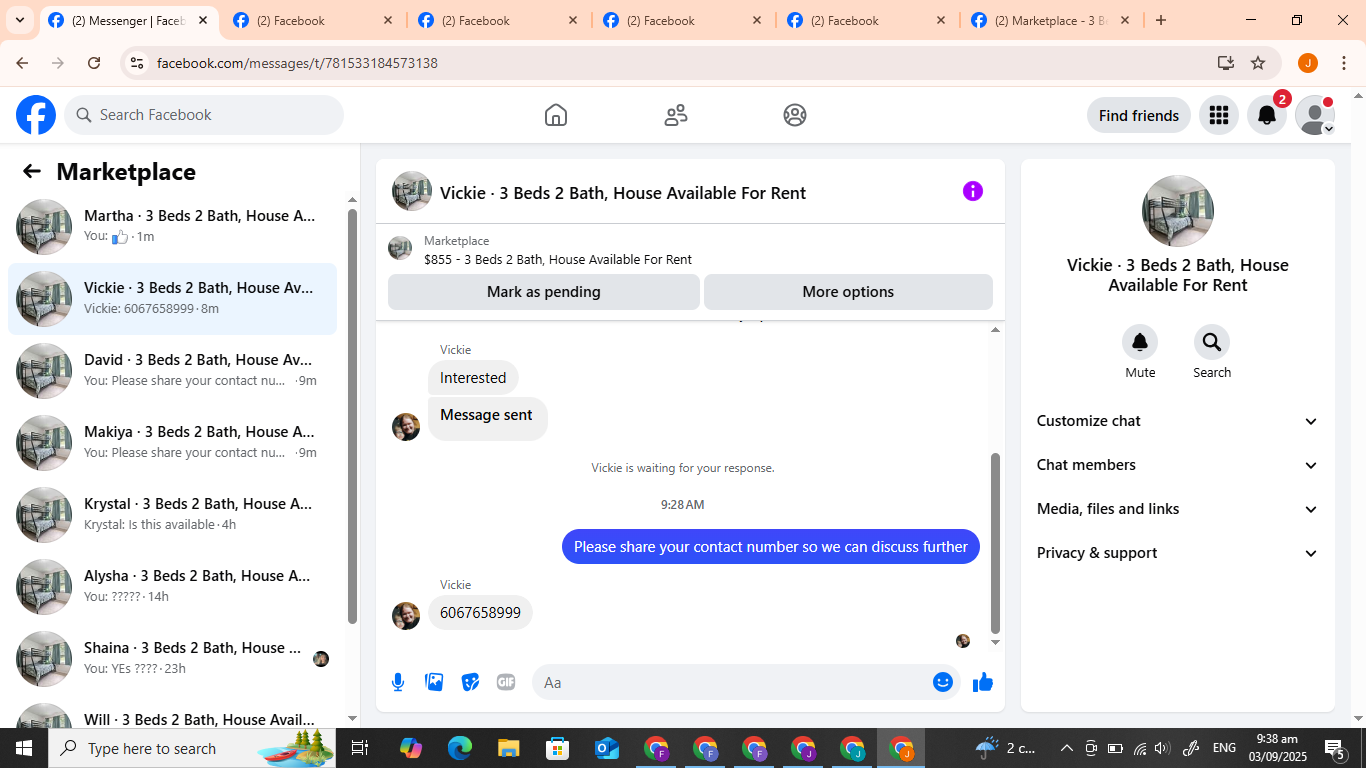This screenshot has height=768, width=1366.
Task: Open Chrome three-dot menu
Action: click(1342, 63)
